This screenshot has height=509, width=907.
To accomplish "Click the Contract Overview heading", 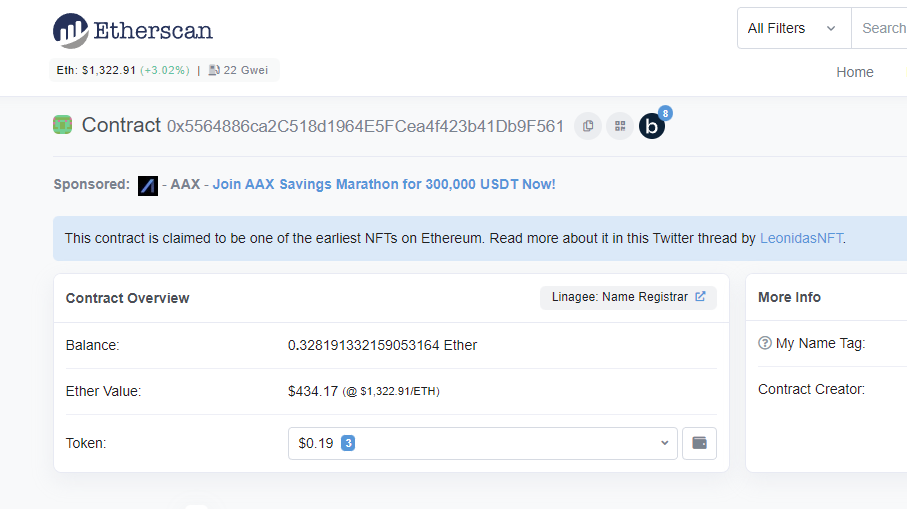I will pyautogui.click(x=127, y=298).
